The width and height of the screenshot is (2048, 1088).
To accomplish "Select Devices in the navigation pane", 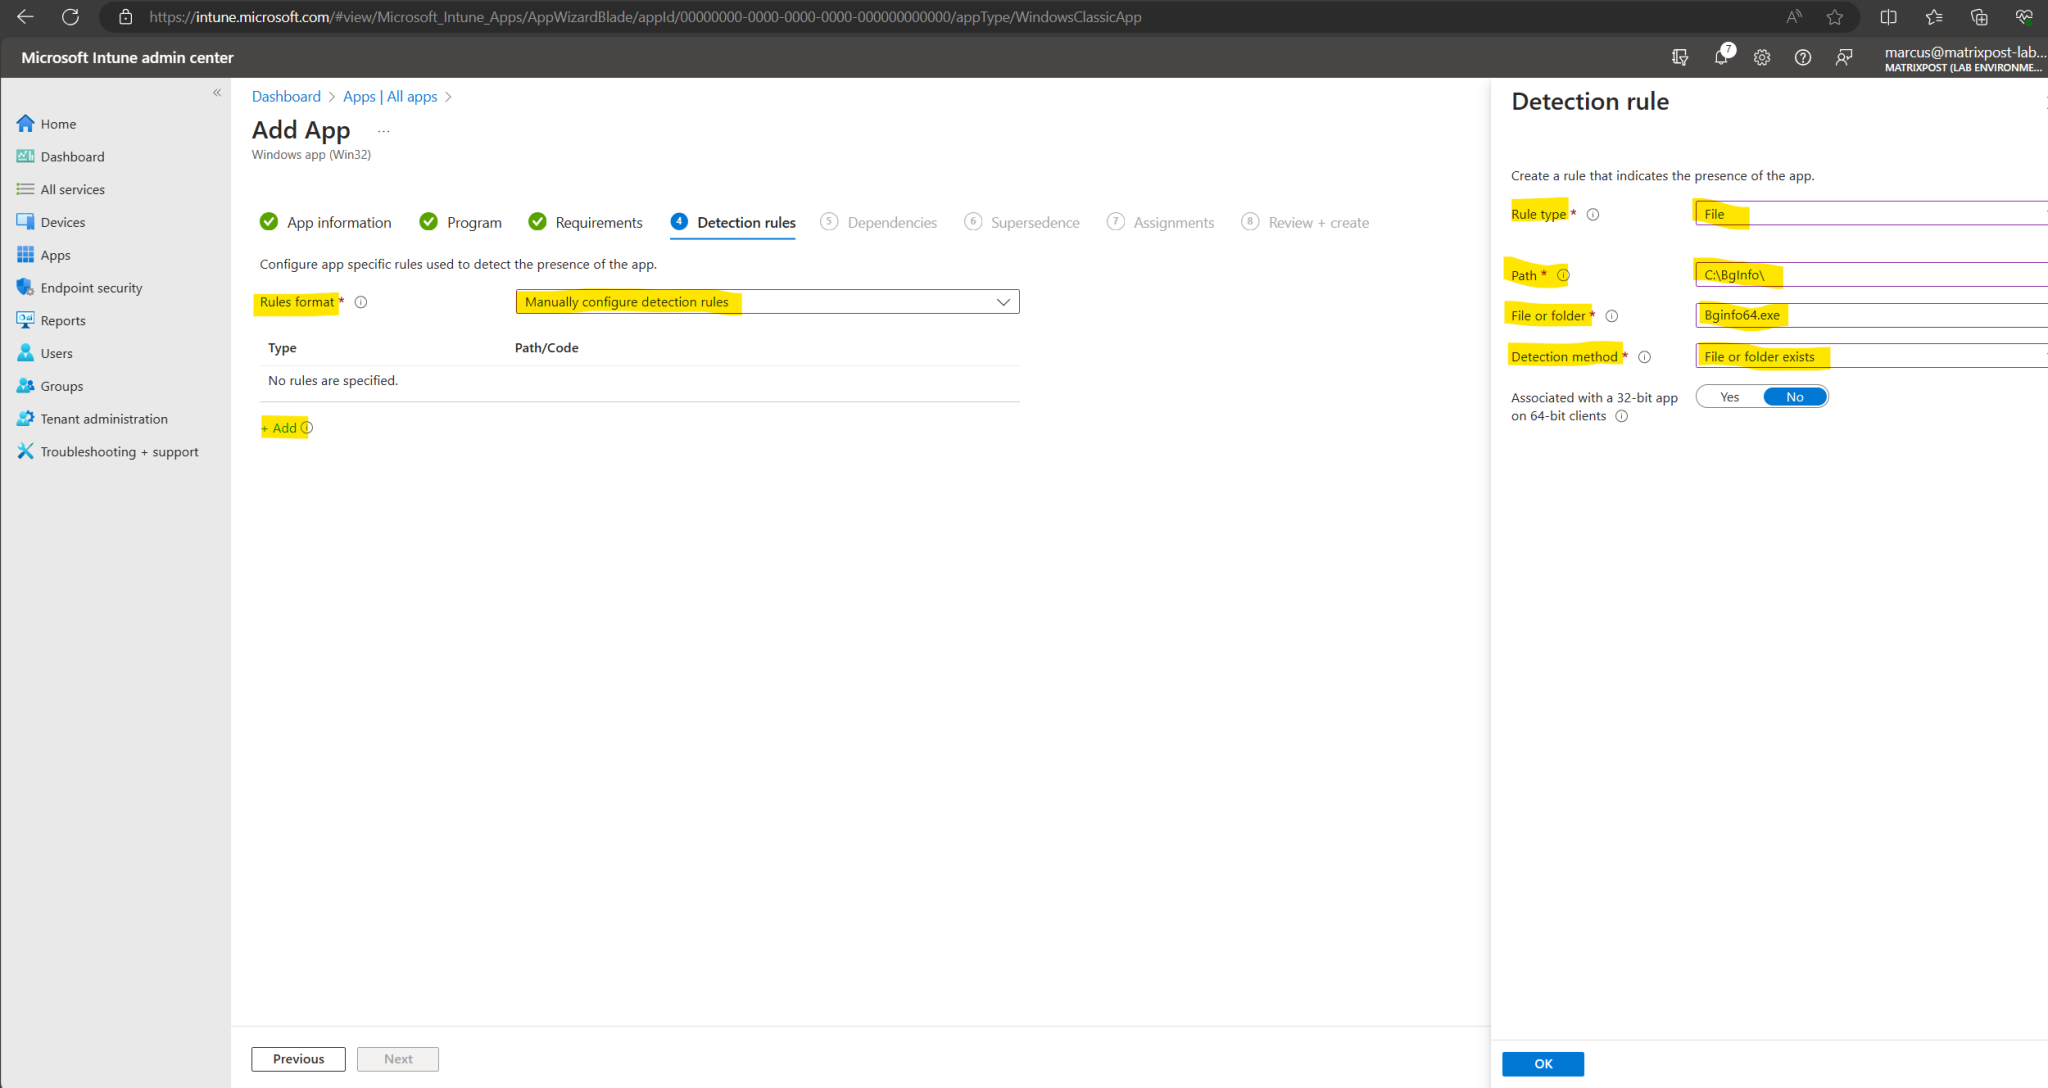I will click(x=62, y=221).
